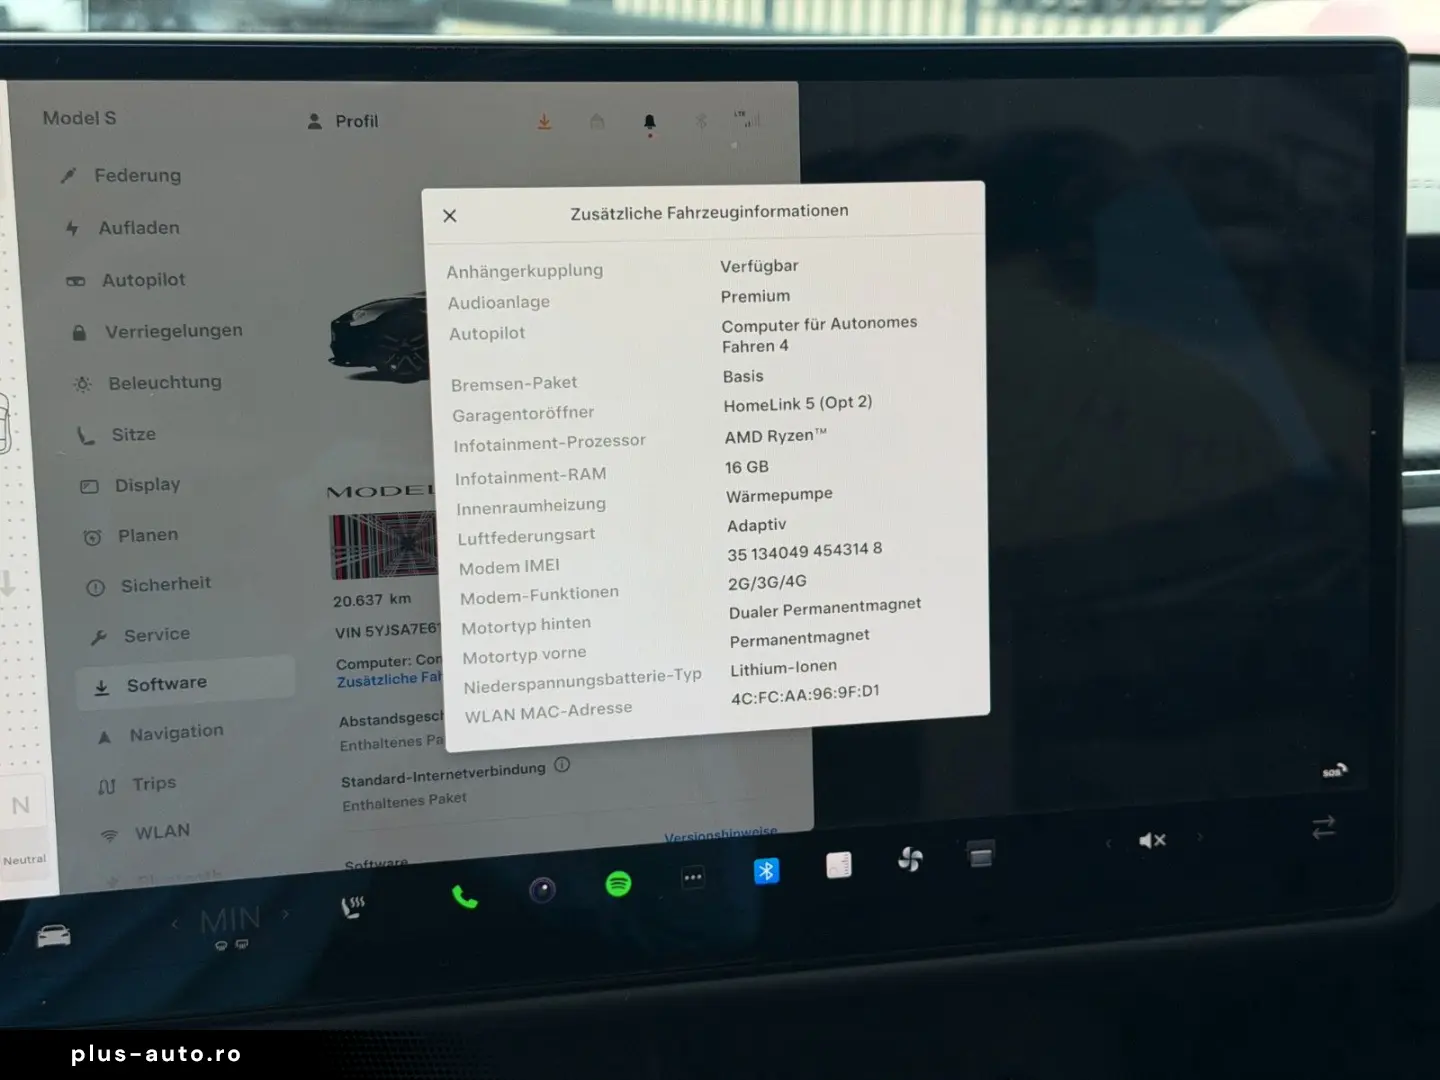Select the Audioanlage row label
The height and width of the screenshot is (1080, 1440).
coord(499,302)
